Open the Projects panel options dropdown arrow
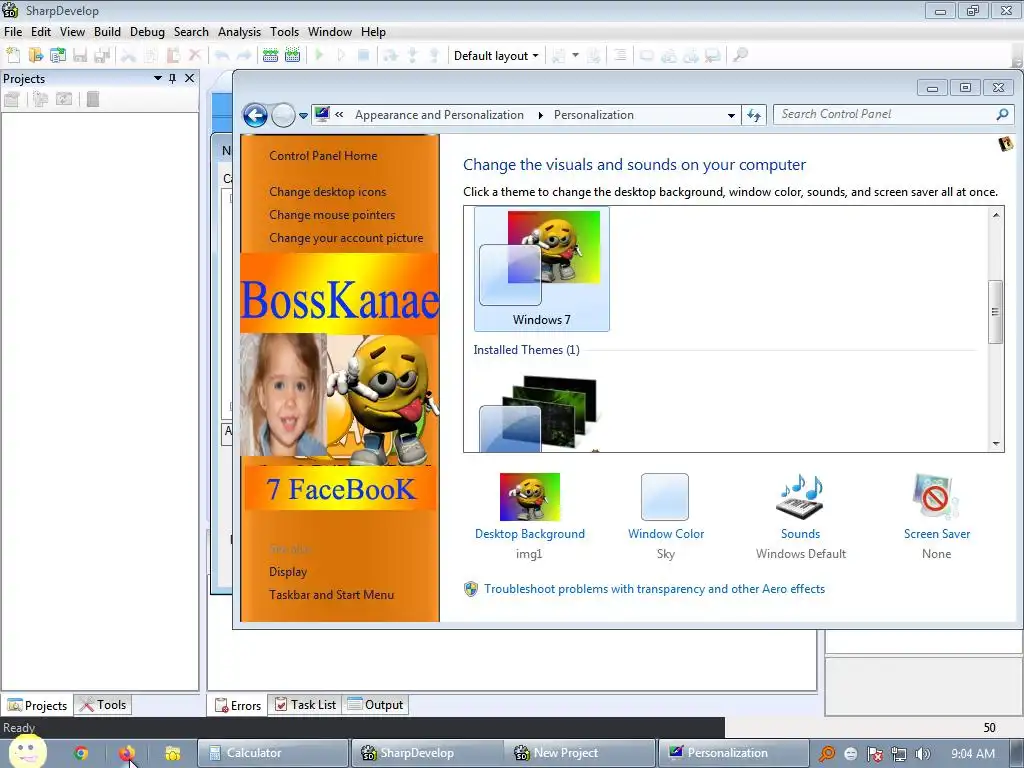This screenshot has width=1024, height=768. (x=157, y=78)
